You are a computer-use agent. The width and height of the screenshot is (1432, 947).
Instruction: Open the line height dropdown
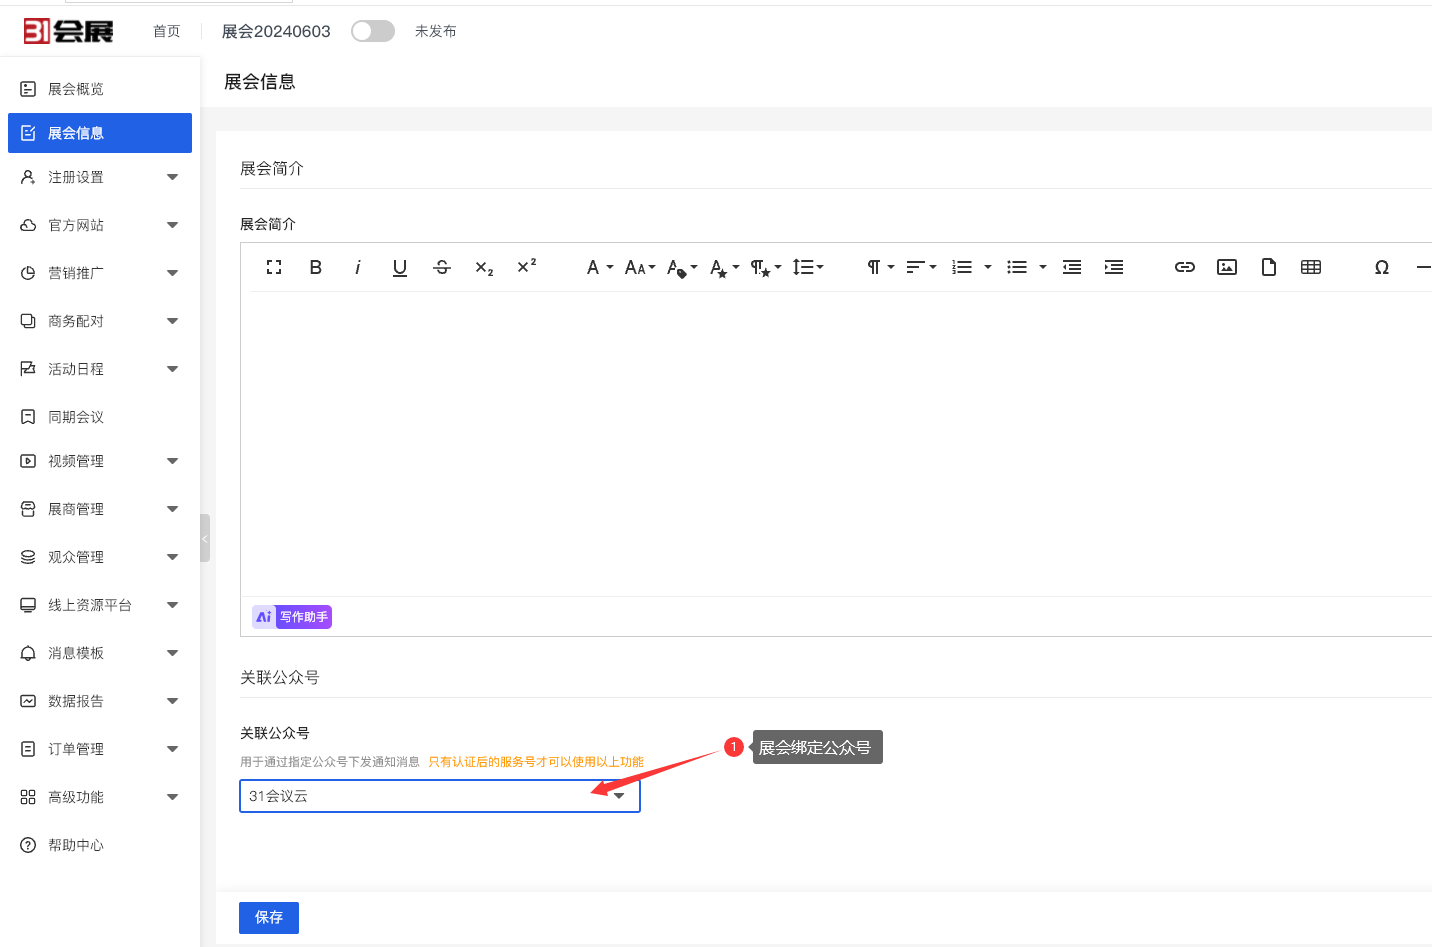pos(807,267)
